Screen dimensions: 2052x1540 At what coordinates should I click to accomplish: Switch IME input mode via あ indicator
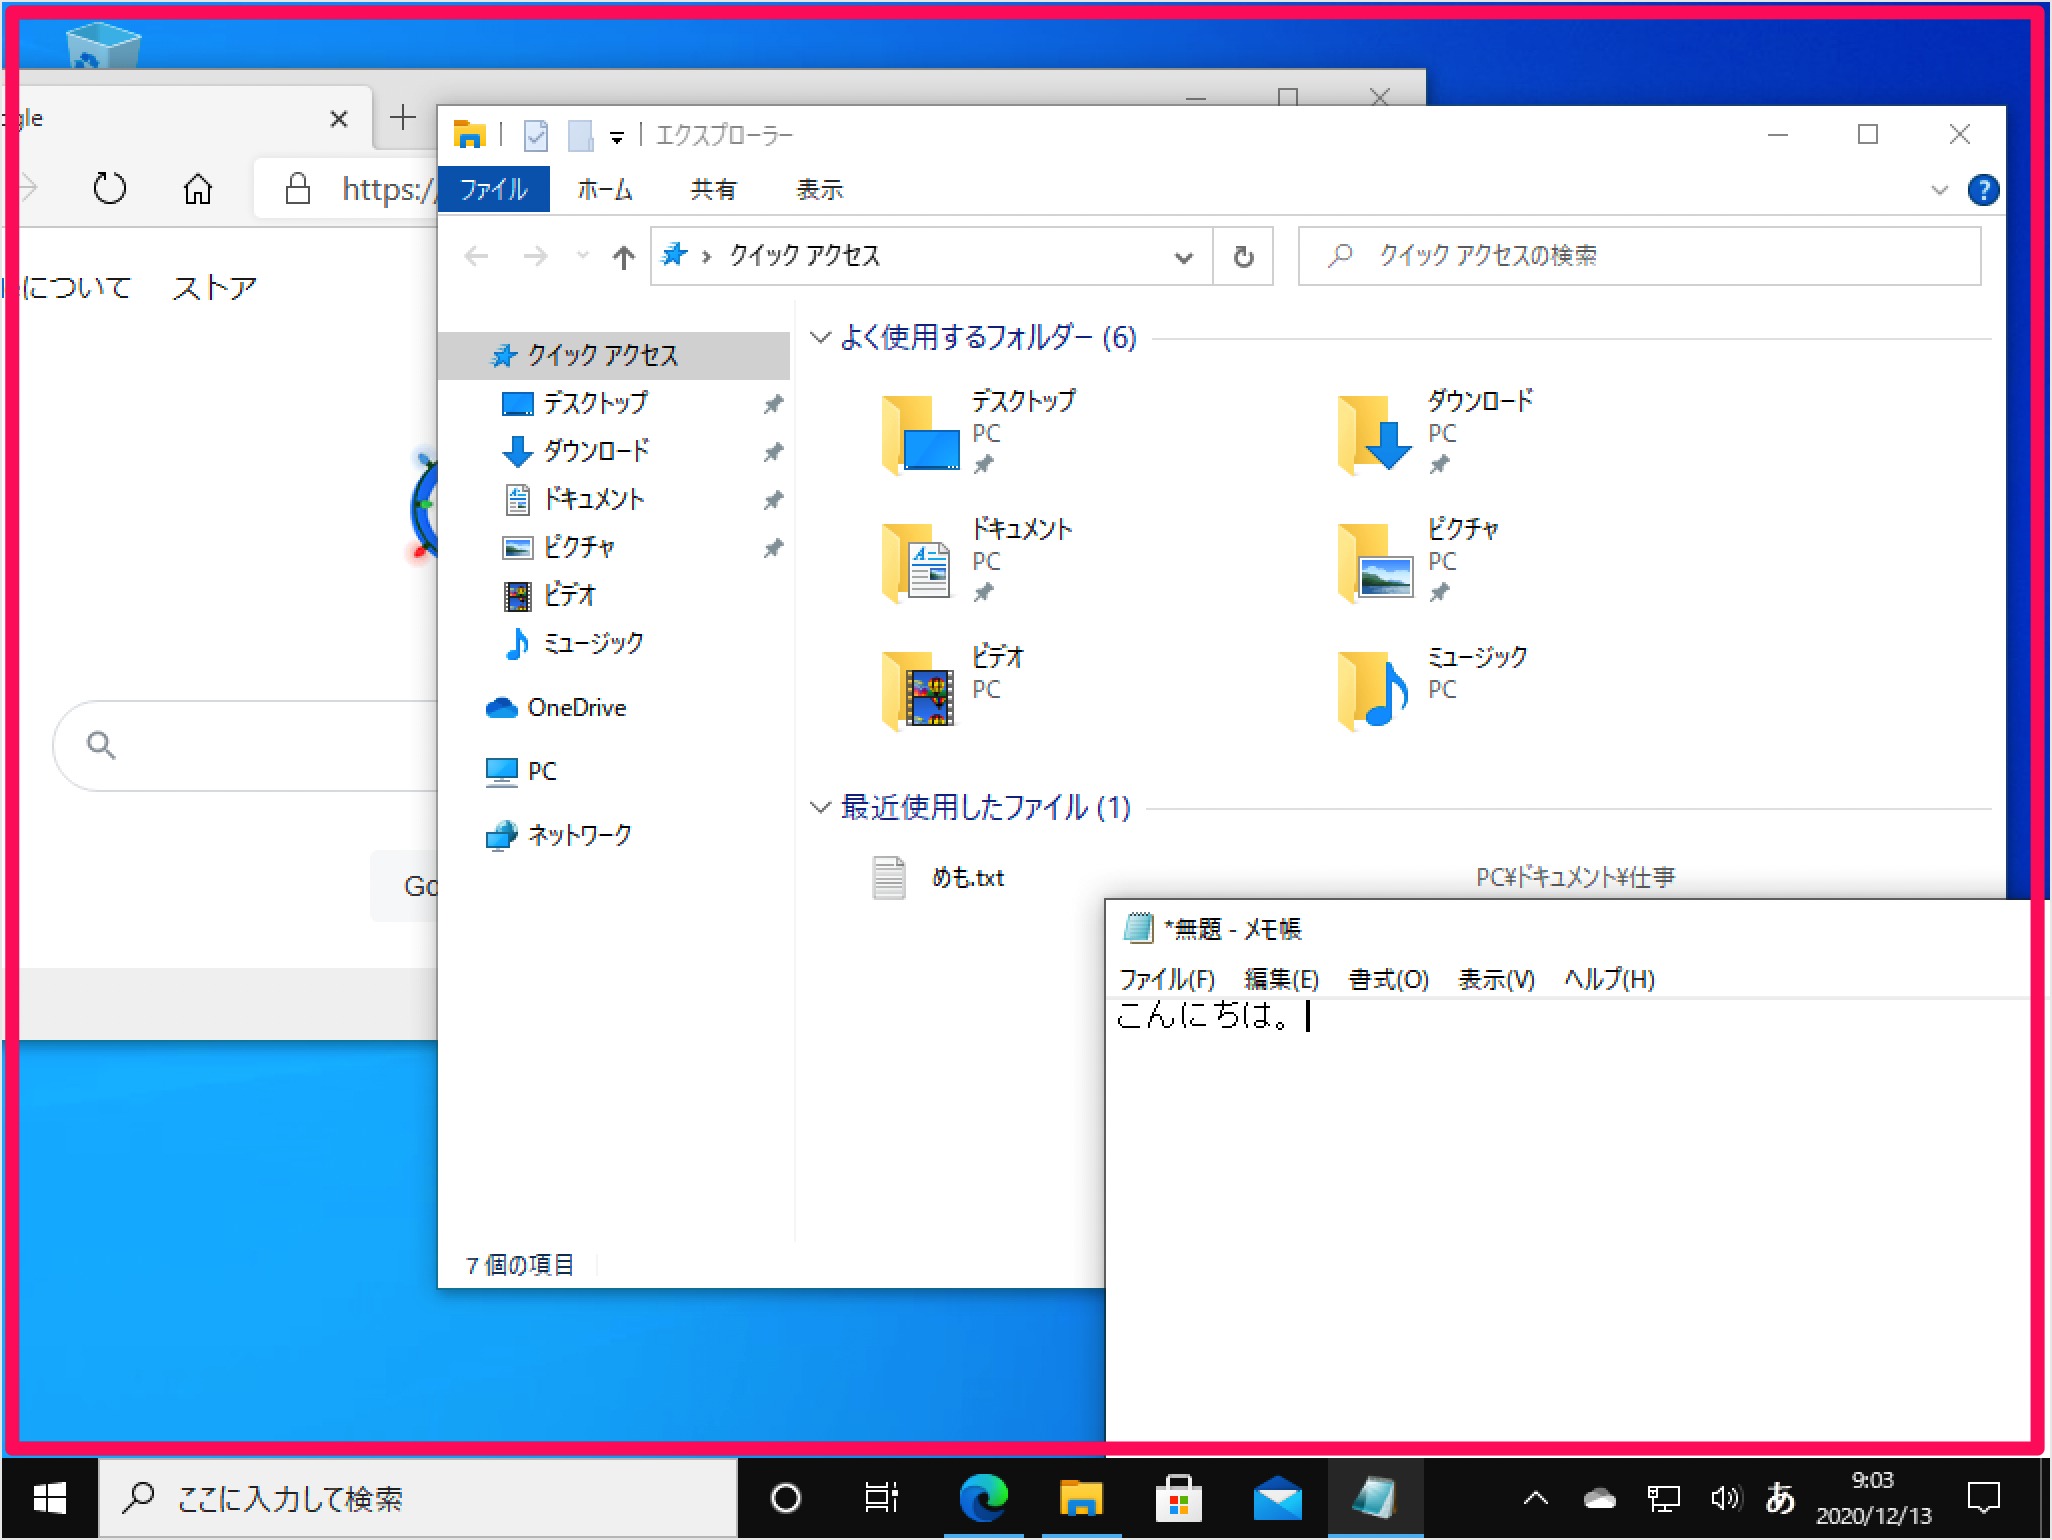[x=1780, y=1498]
